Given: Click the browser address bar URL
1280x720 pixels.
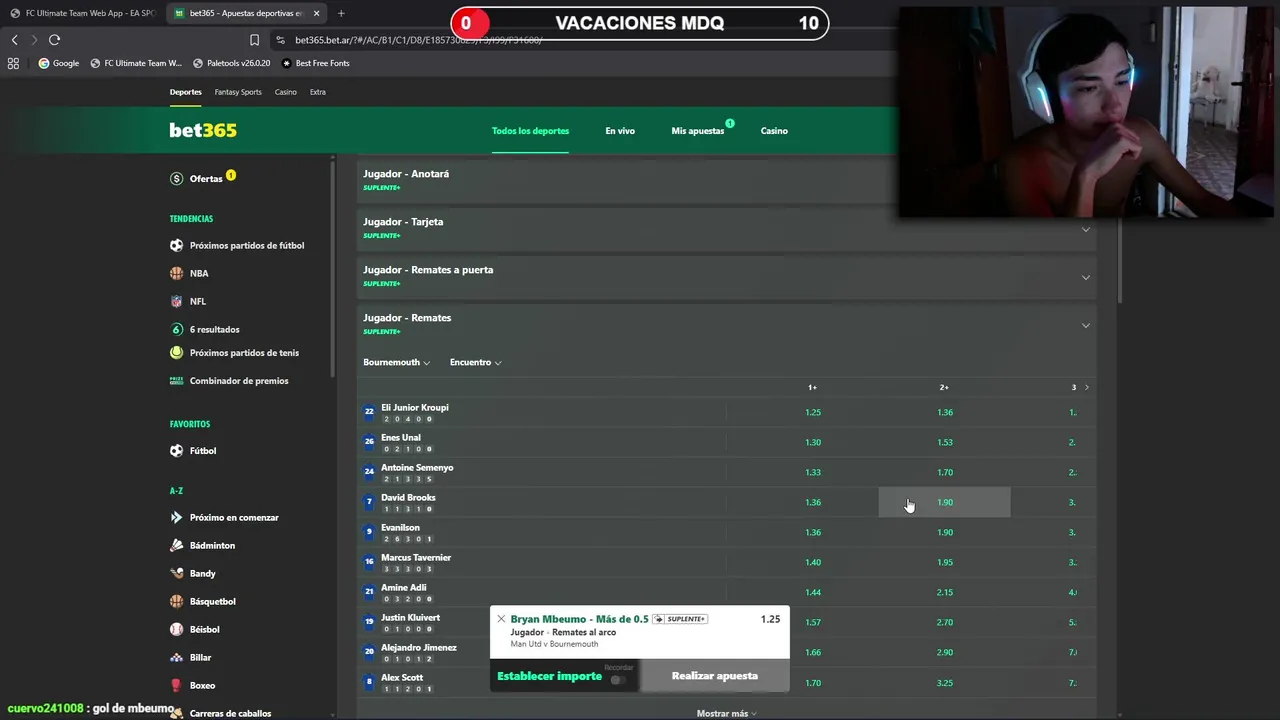Looking at the screenshot, I should point(418,40).
